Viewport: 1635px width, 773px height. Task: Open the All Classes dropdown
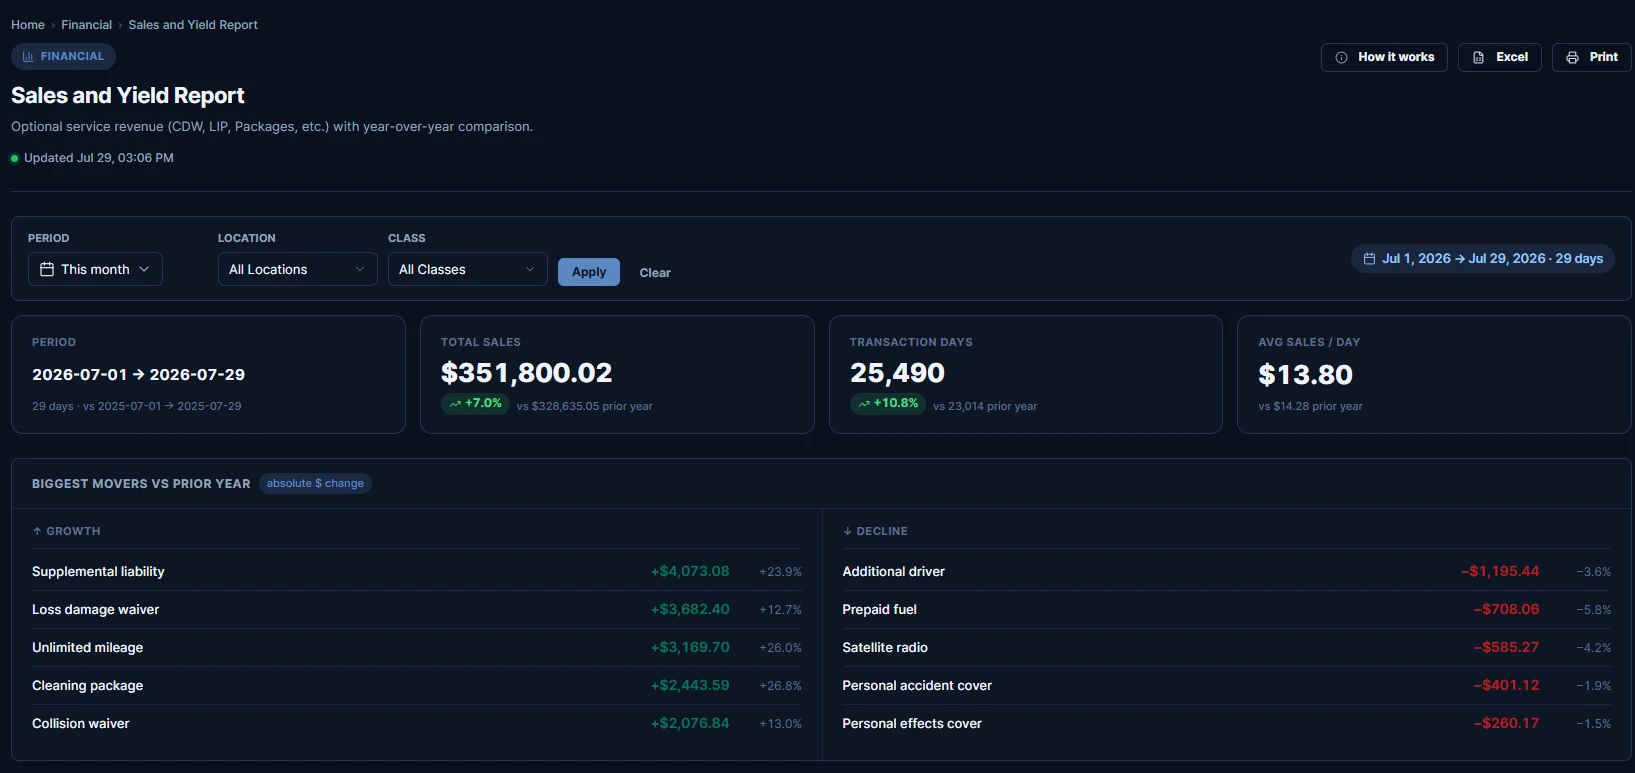[x=467, y=269]
